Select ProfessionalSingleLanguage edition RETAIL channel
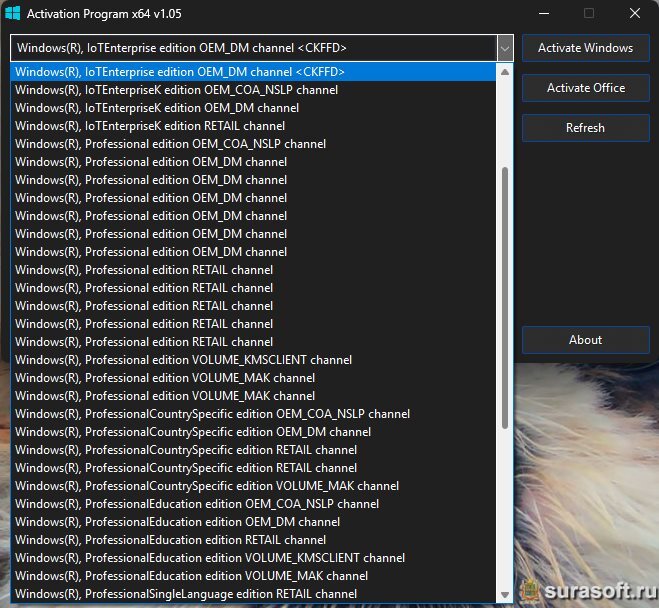 [253, 594]
